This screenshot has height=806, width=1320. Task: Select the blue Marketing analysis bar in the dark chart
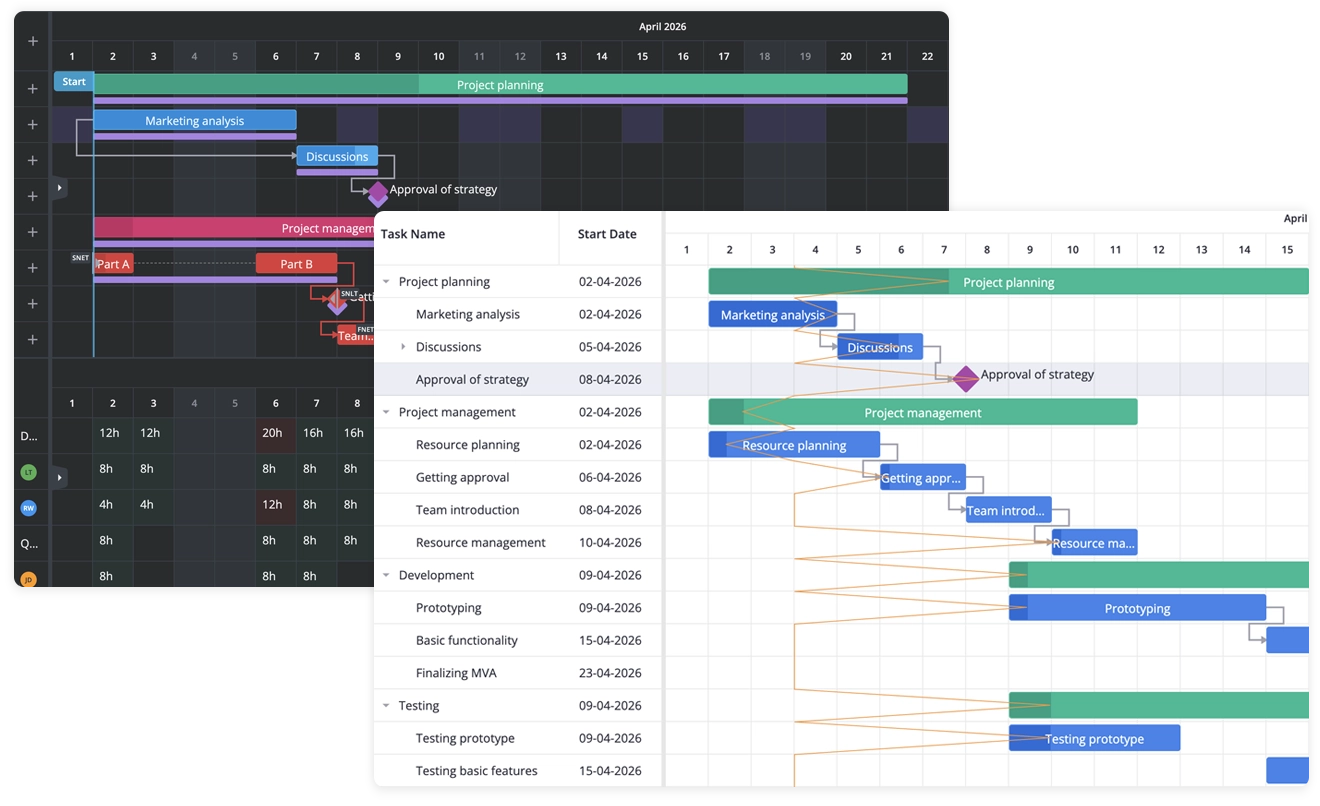[195, 121]
